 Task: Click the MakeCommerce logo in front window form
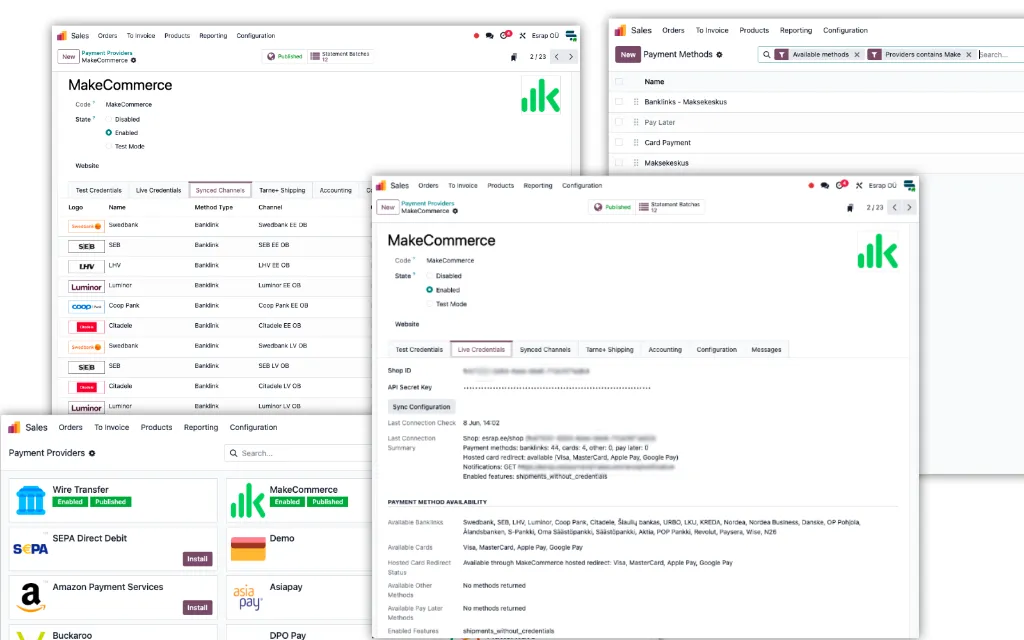878,251
